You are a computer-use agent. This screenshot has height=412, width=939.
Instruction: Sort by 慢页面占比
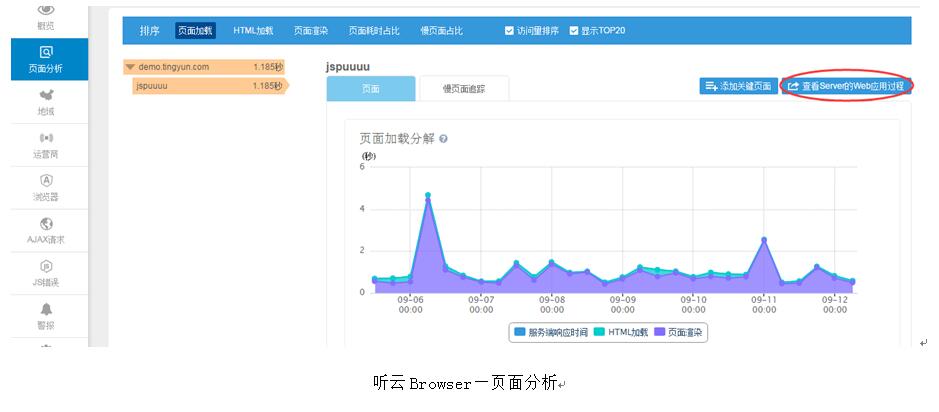point(441,31)
